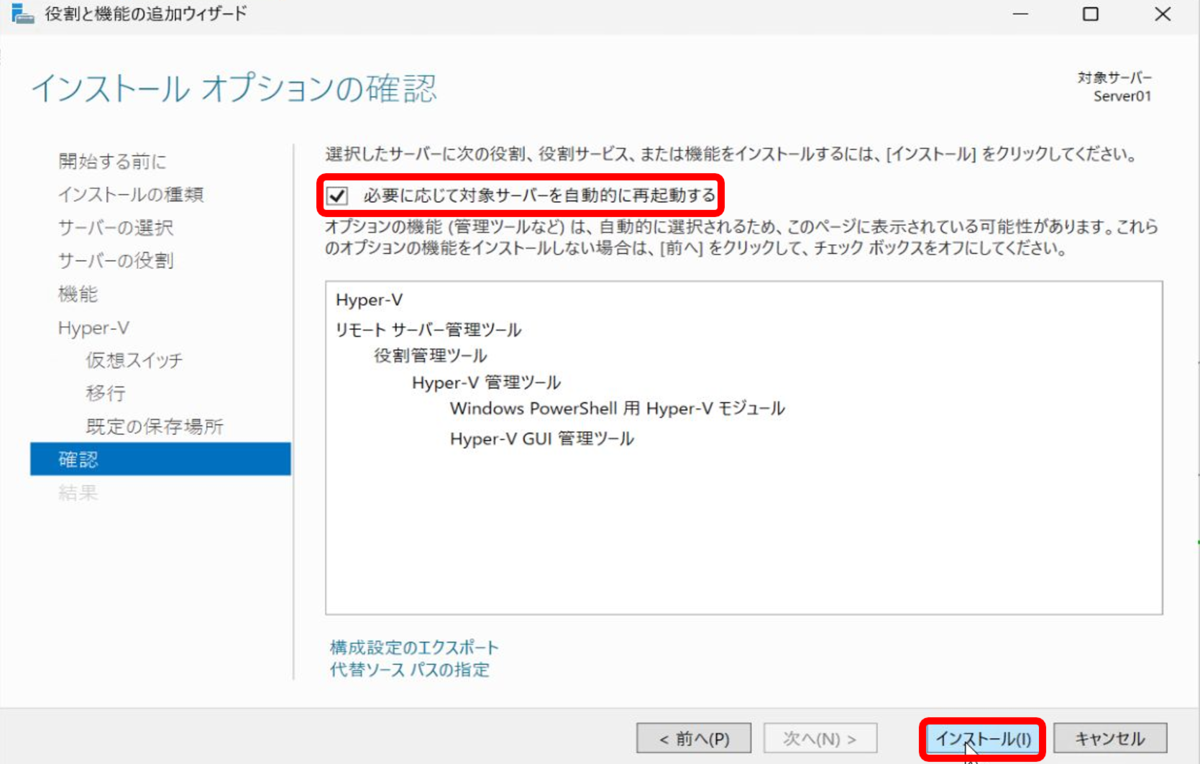Click the インストール(I) button

982,739
